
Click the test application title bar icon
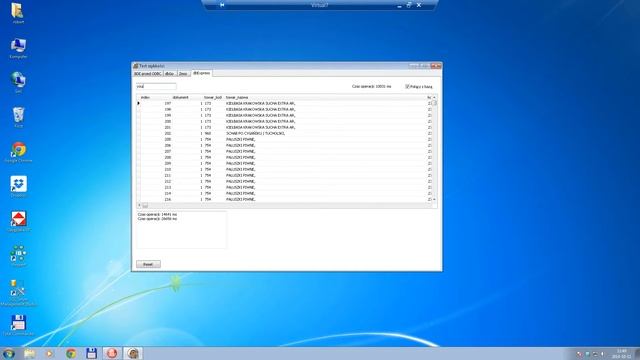click(x=136, y=66)
